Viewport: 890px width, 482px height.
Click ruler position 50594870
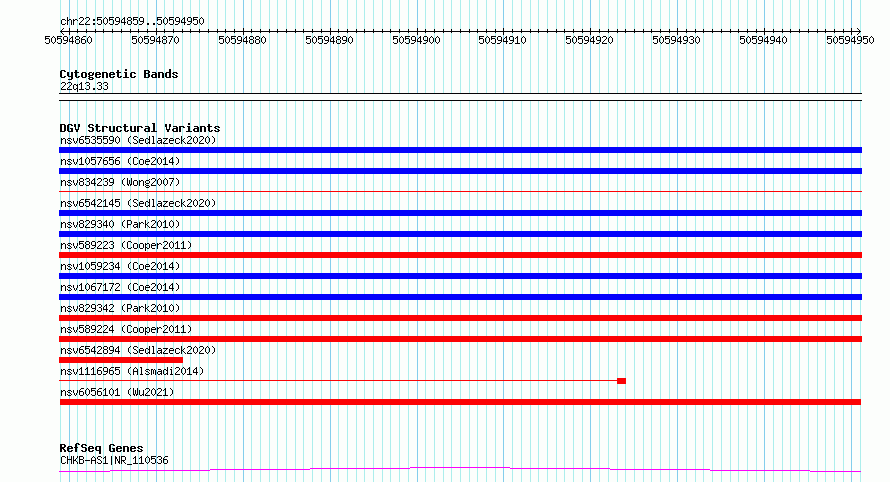tap(155, 40)
